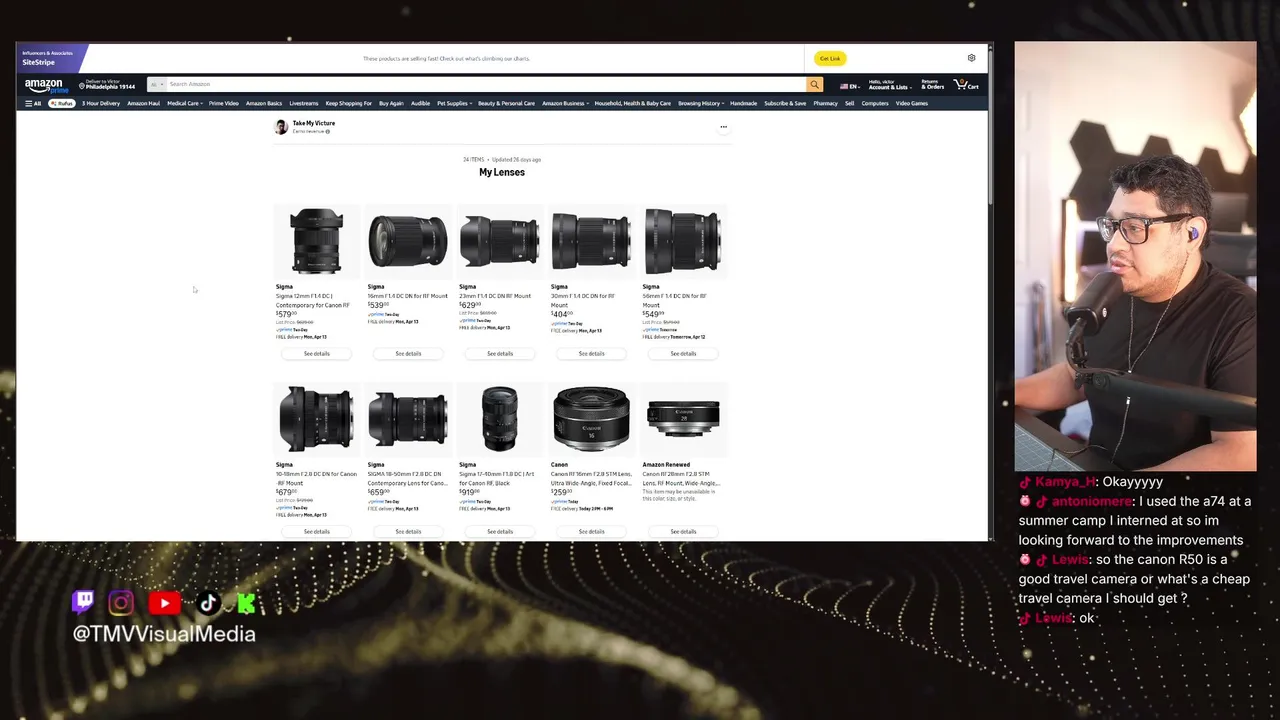
Task: Click the Twitch icon in the overlay
Action: point(83,601)
